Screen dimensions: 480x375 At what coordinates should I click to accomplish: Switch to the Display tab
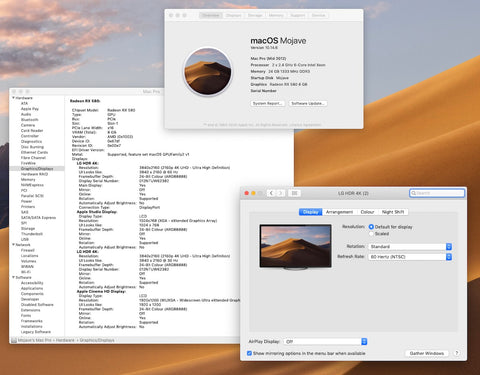click(x=311, y=212)
